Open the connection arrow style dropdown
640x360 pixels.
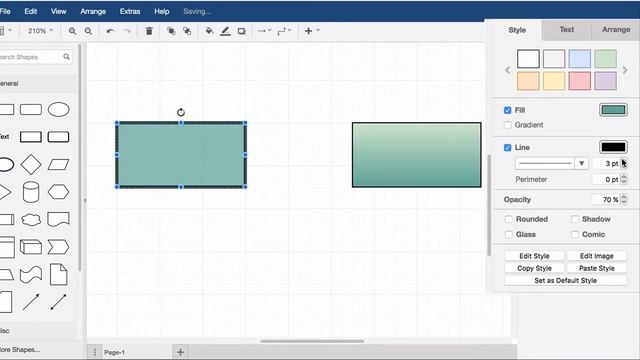[264, 31]
